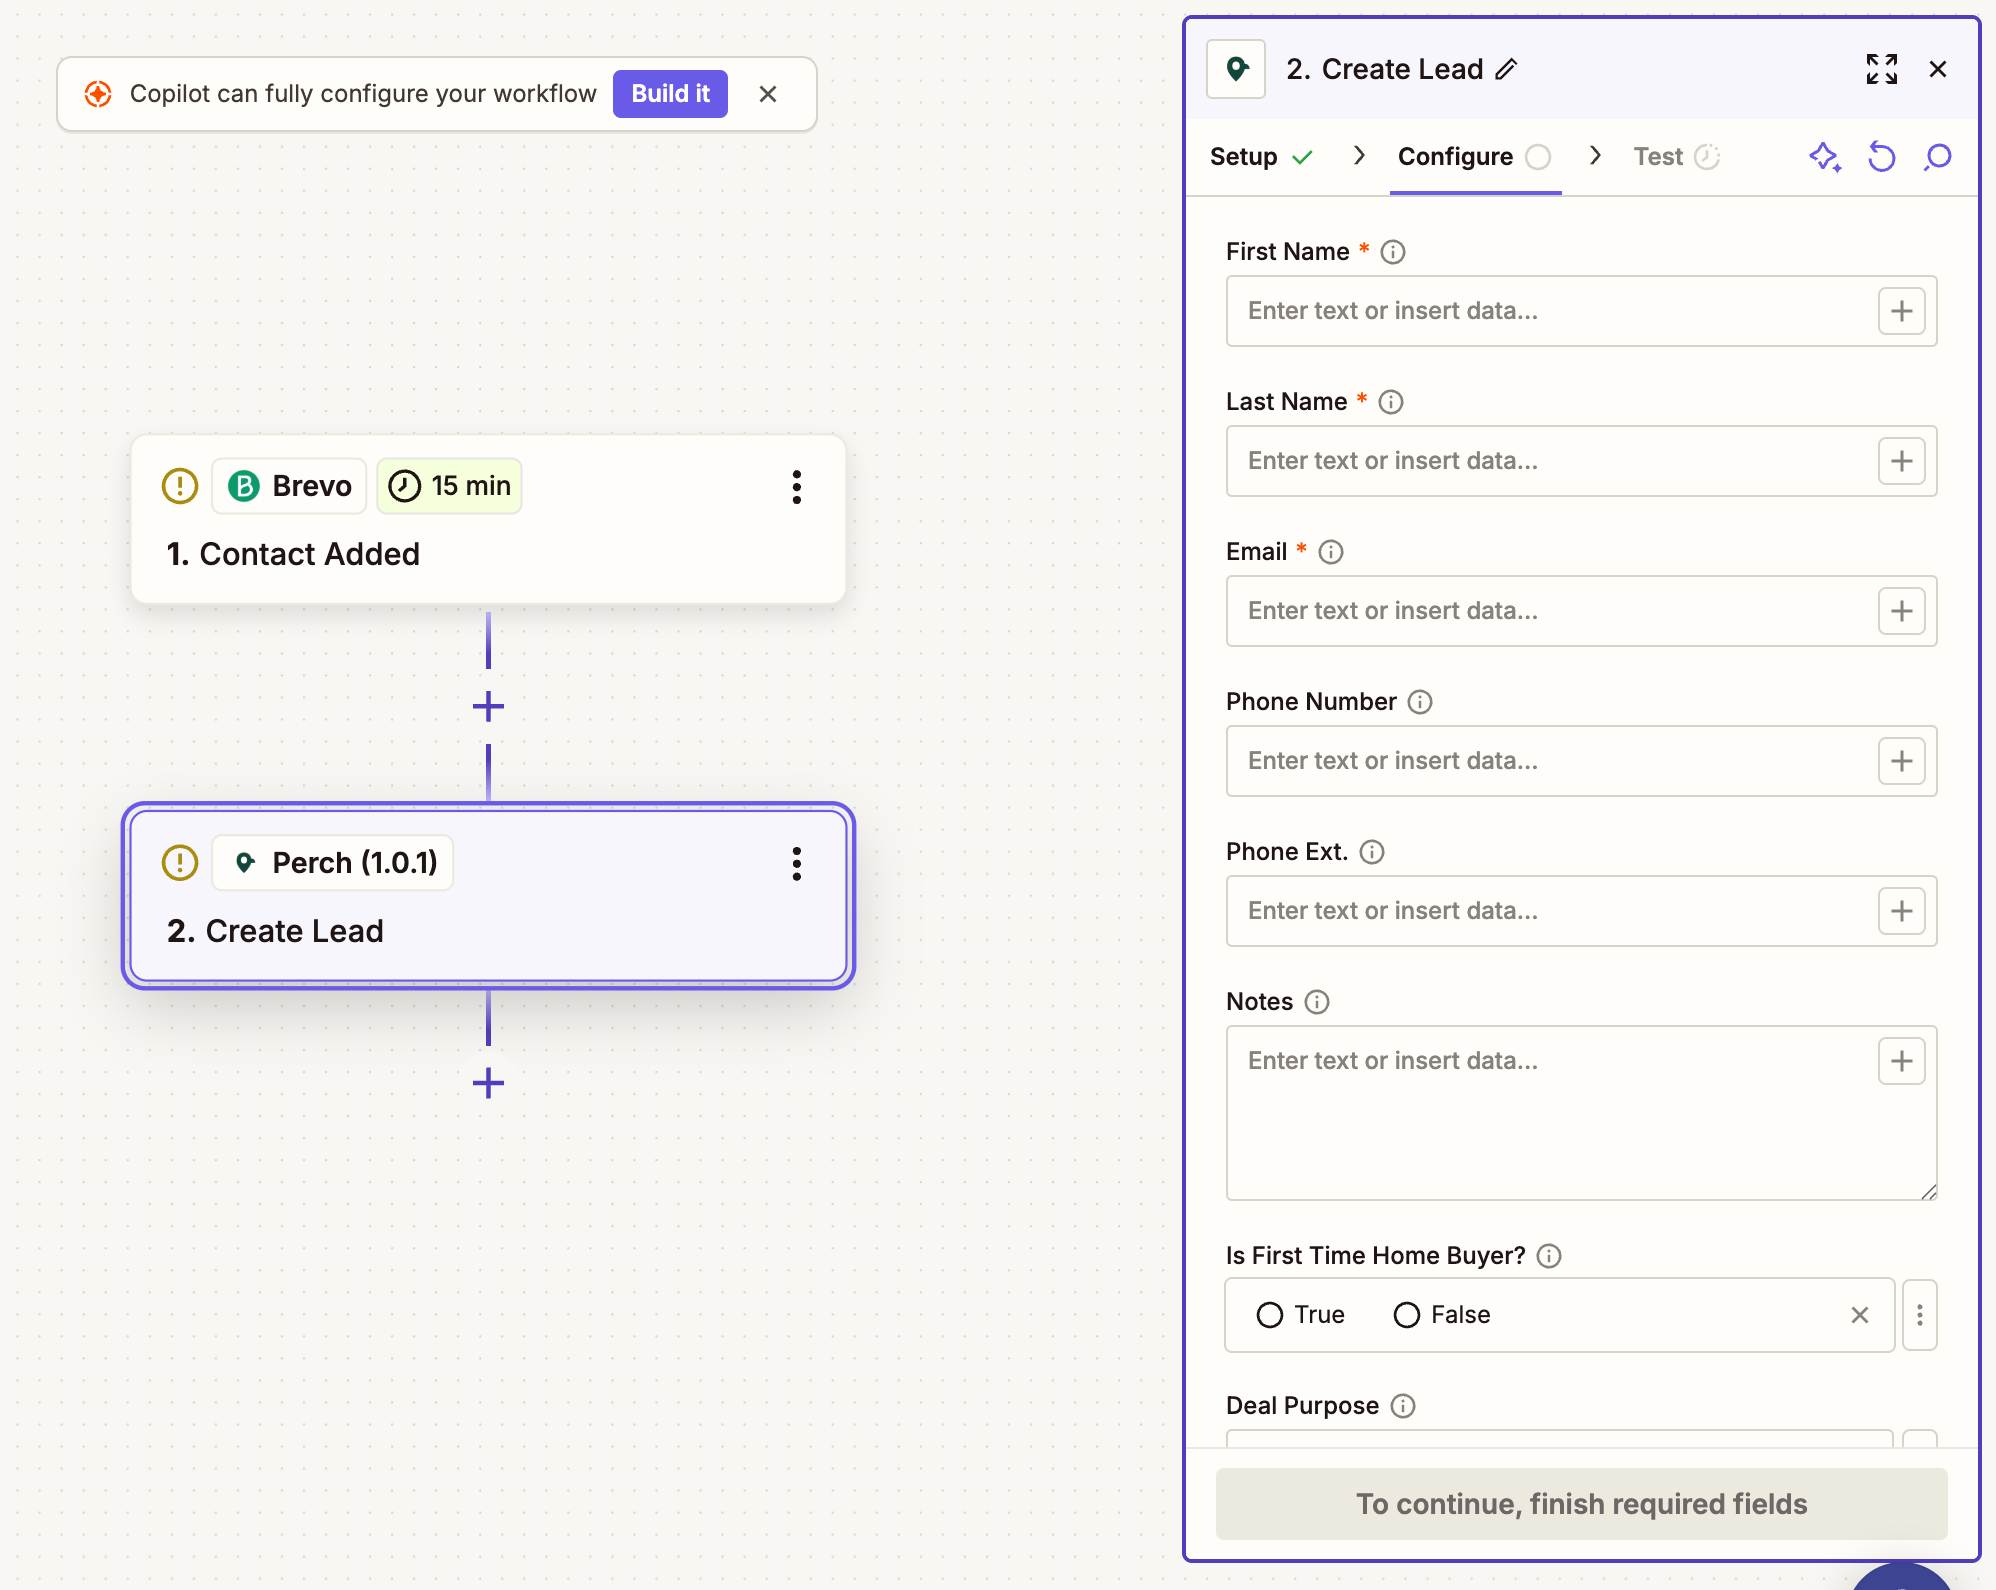Click into the Notes text area
The height and width of the screenshot is (1590, 1996).
click(x=1550, y=1113)
